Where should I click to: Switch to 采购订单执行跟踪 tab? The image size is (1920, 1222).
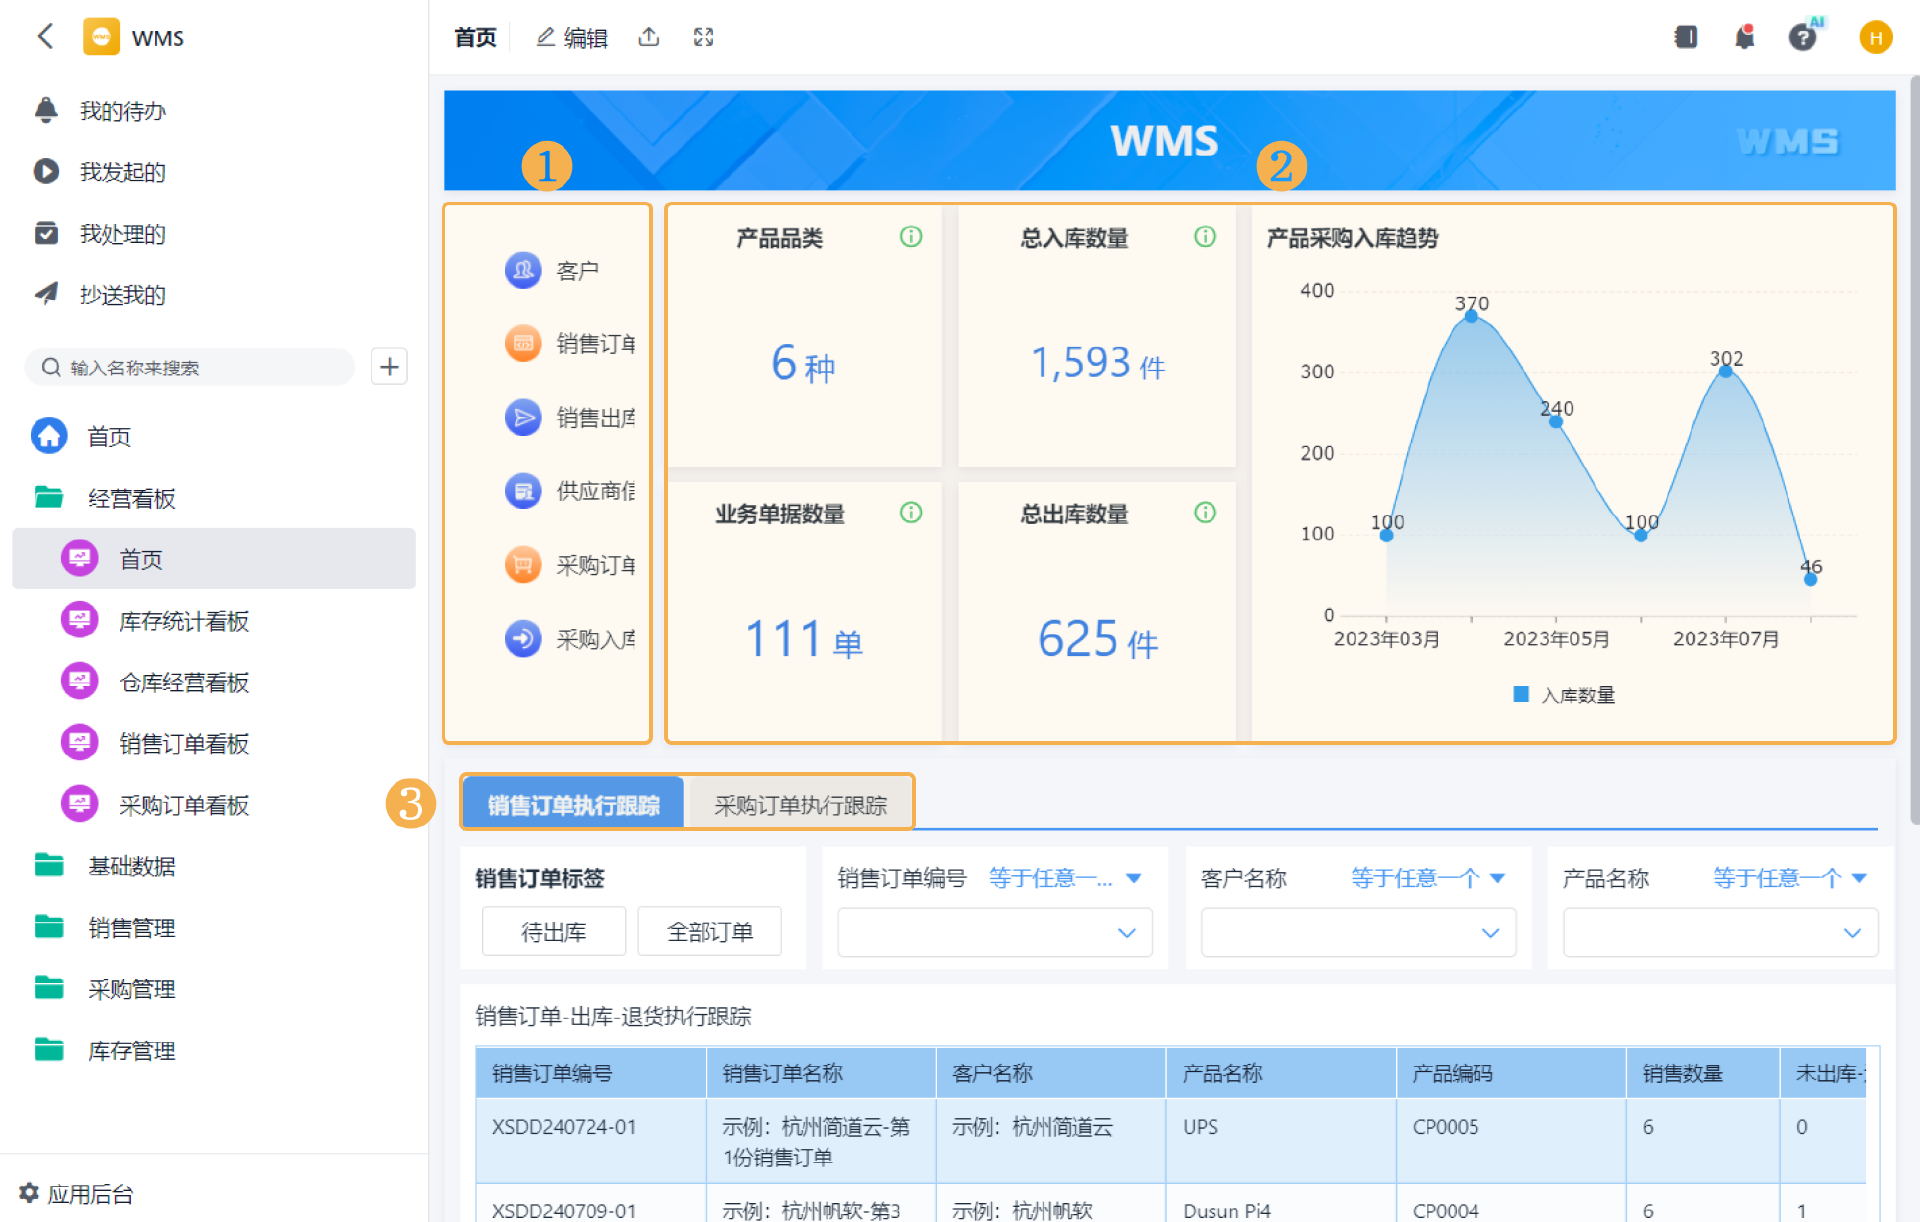[800, 805]
